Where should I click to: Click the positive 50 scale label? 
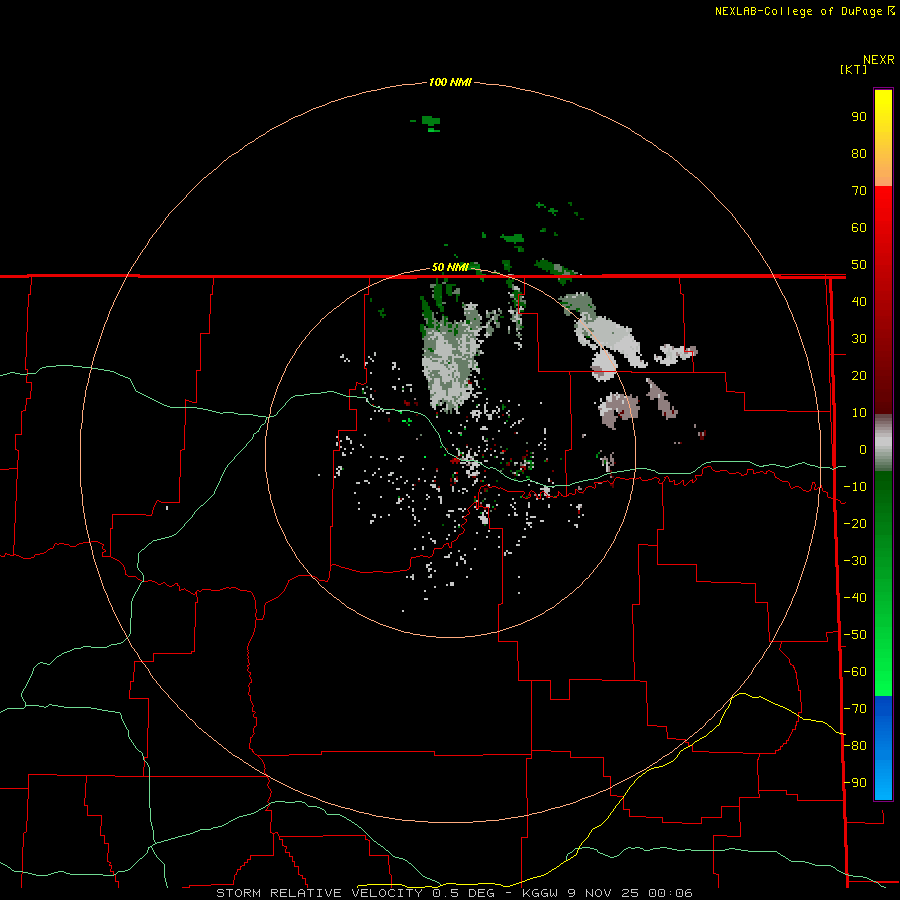[x=859, y=265]
